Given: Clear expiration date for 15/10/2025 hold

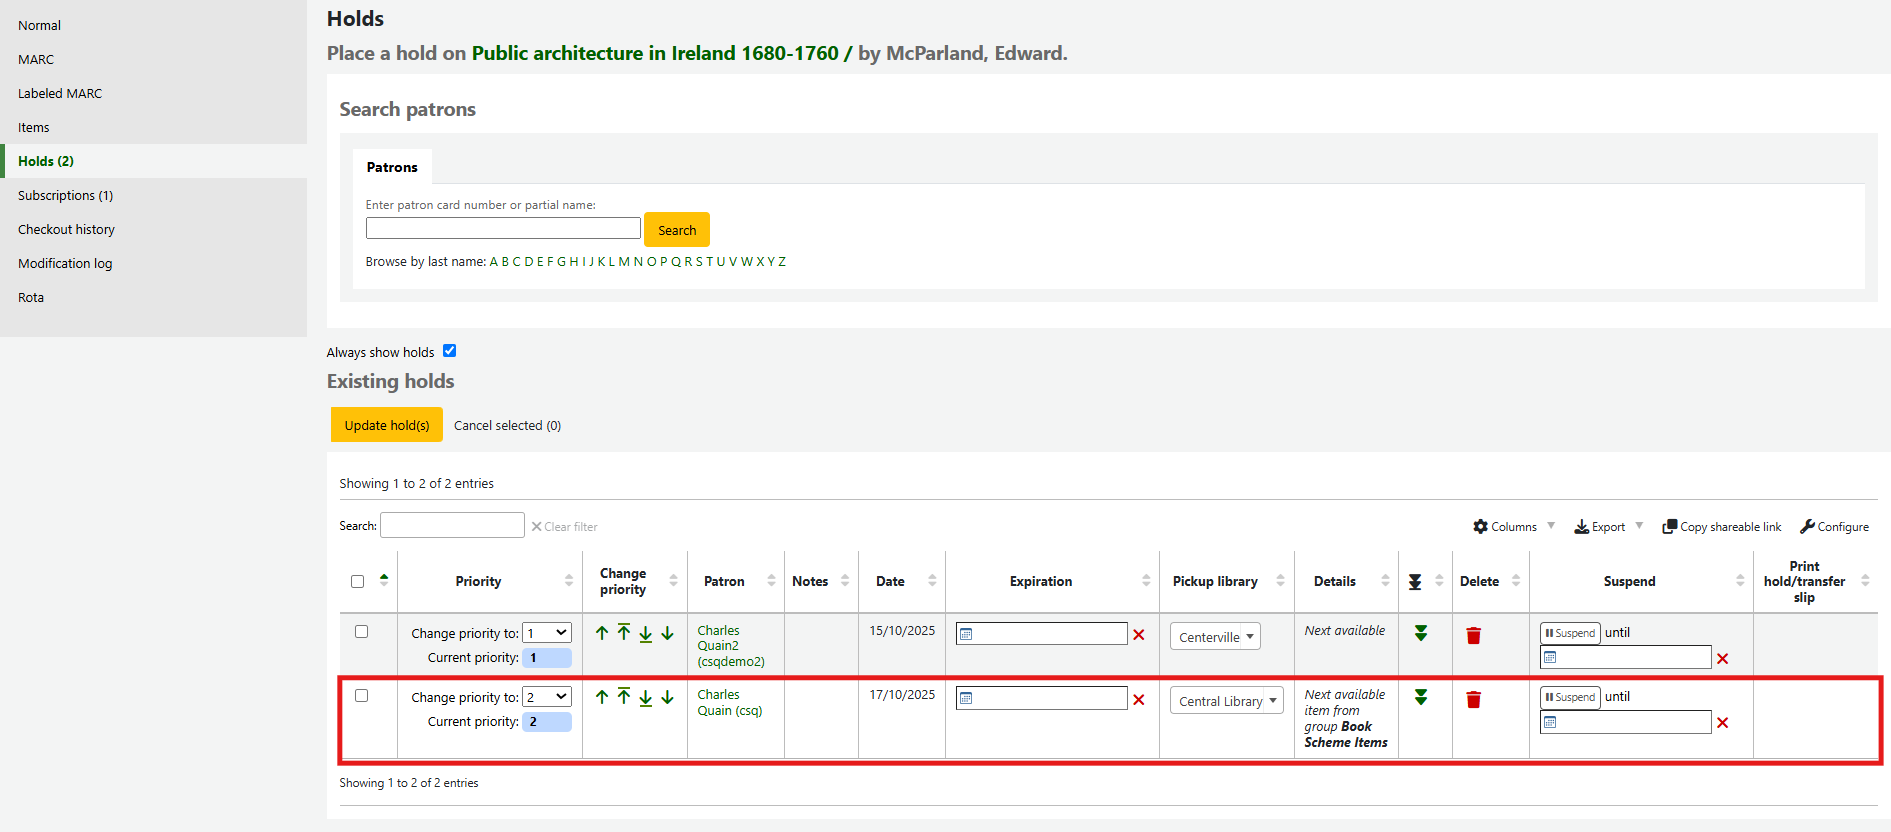Looking at the screenshot, I should 1139,635.
